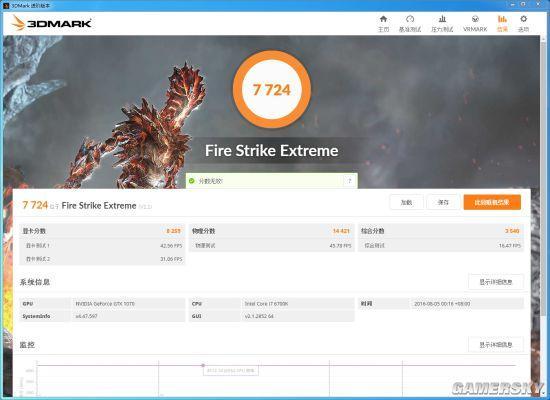
Task: Show detailed monitoring info button
Action: point(496,345)
